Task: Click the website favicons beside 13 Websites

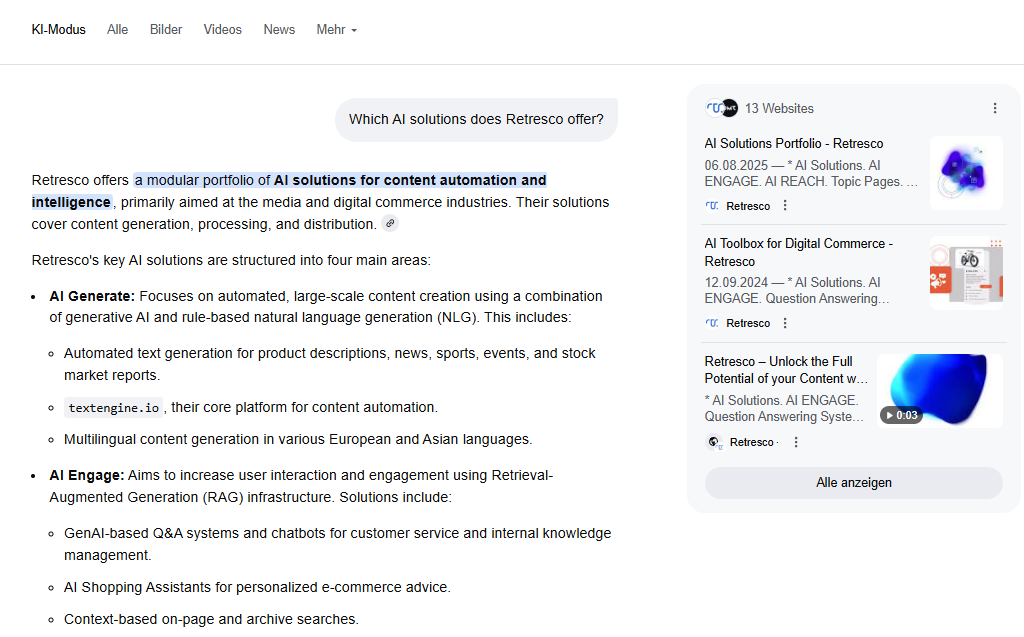Action: point(721,108)
